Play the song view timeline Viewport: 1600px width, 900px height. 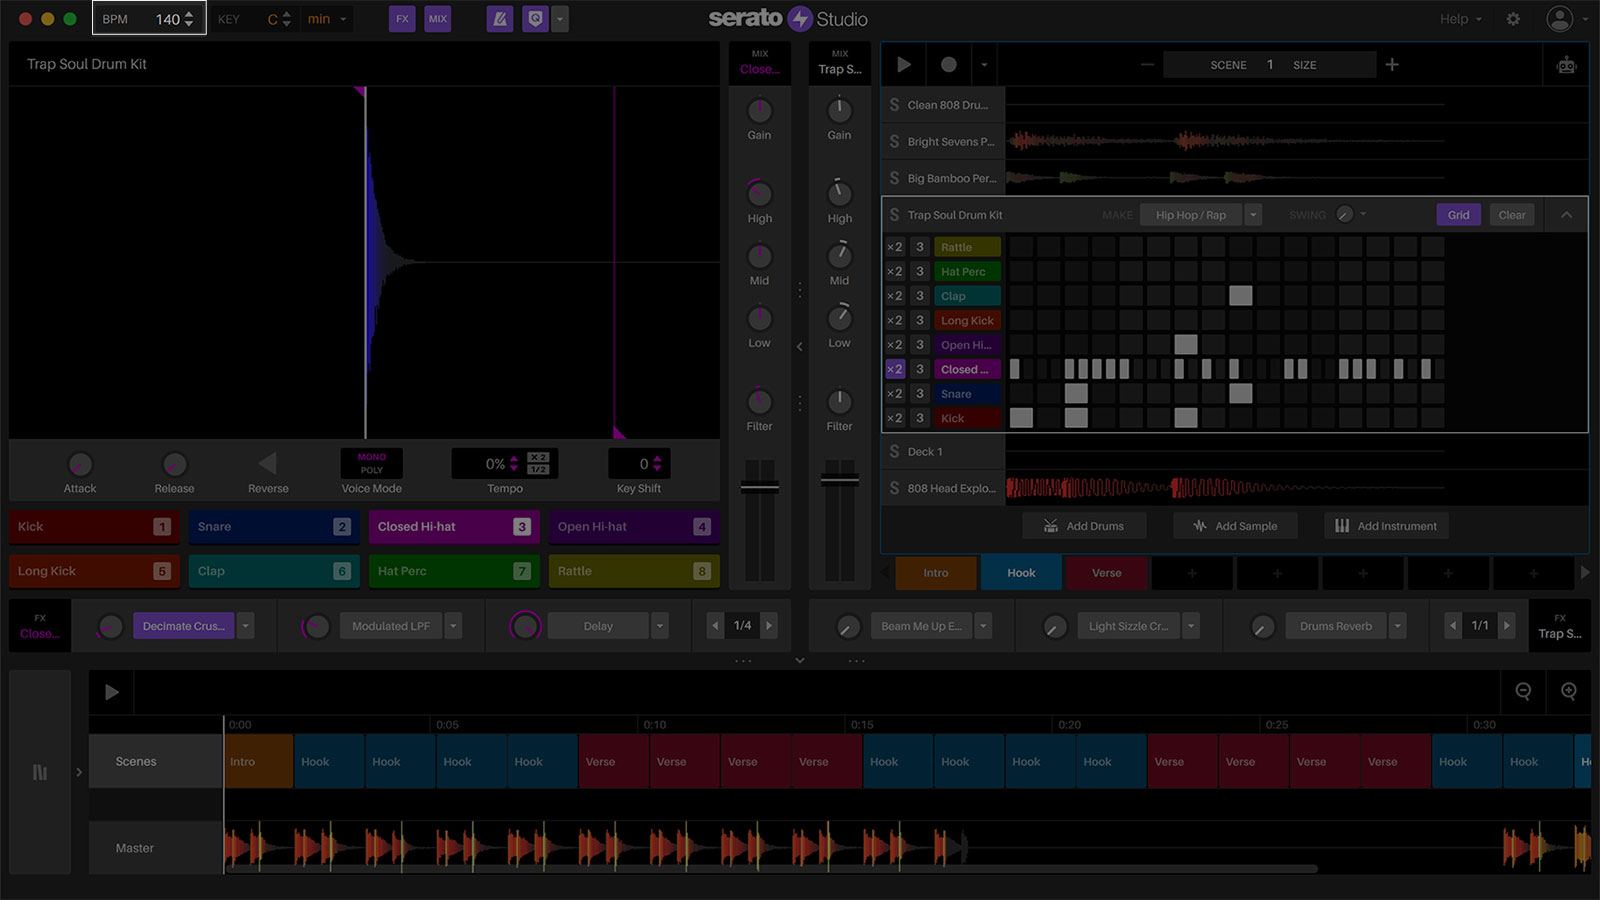tap(111, 692)
